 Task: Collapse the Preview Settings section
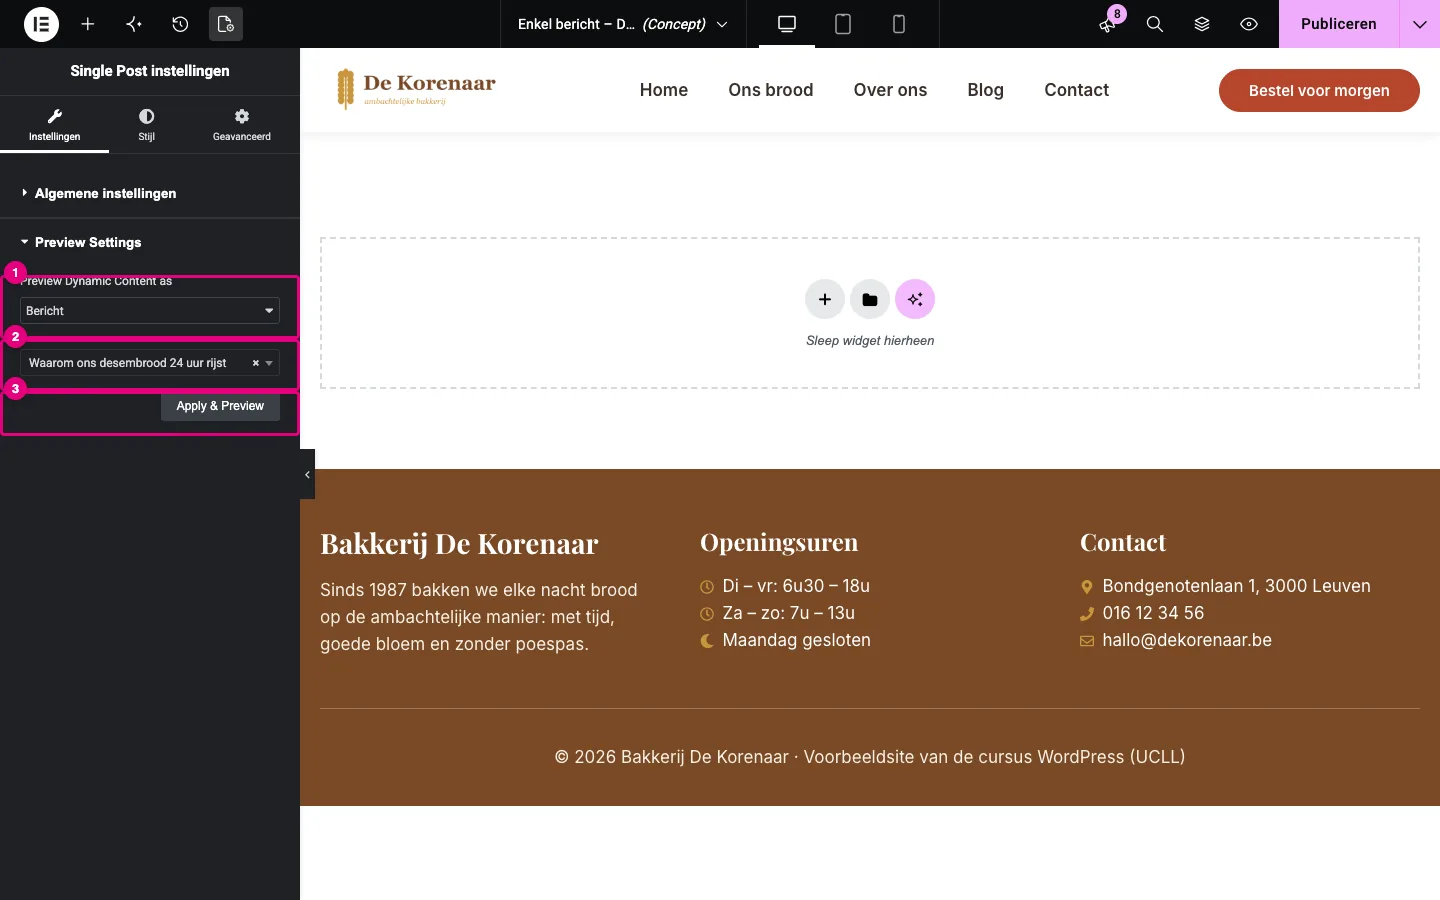click(x=150, y=242)
